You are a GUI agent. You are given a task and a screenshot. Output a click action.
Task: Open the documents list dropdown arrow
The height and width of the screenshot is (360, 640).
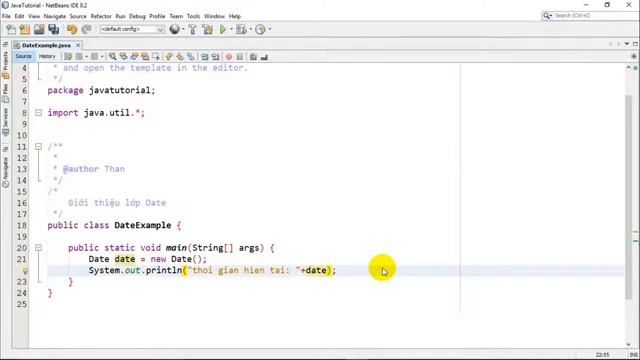[x=627, y=44]
